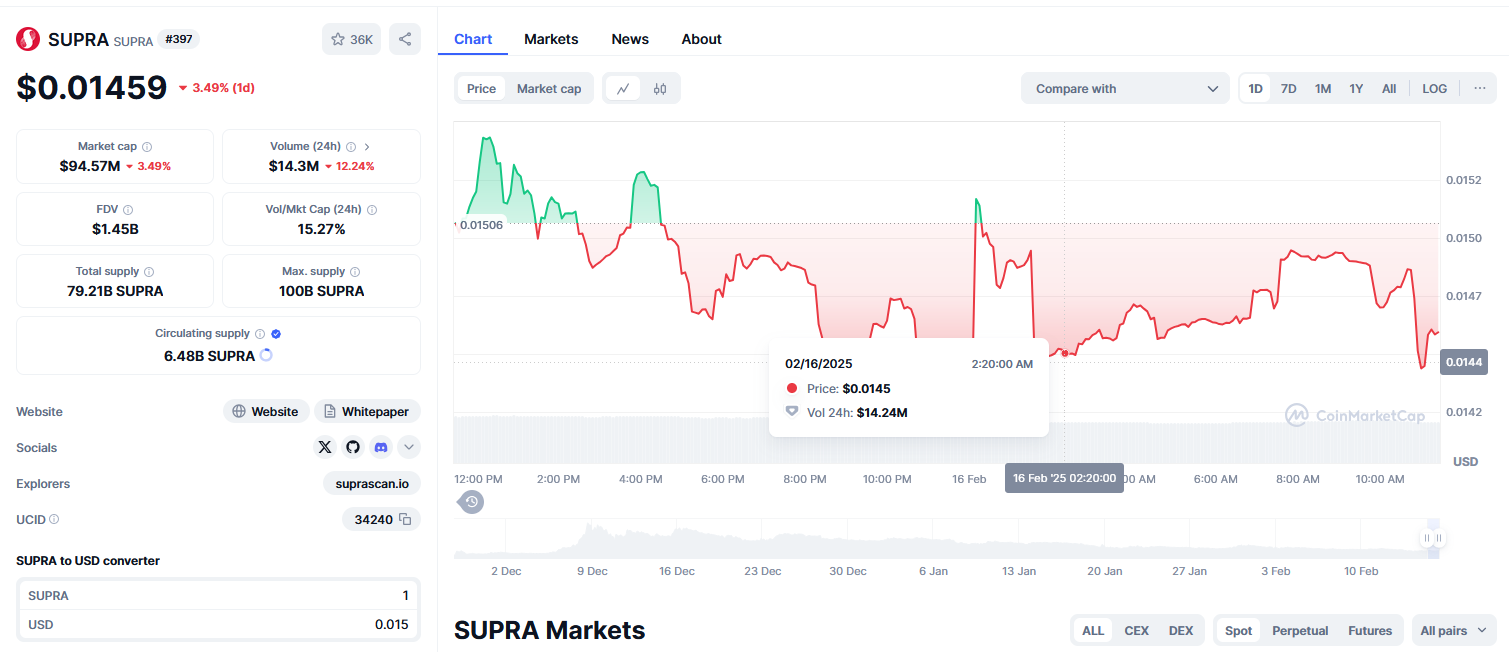
Task: Click the verified badge beside Circulating supply
Action: 276,334
